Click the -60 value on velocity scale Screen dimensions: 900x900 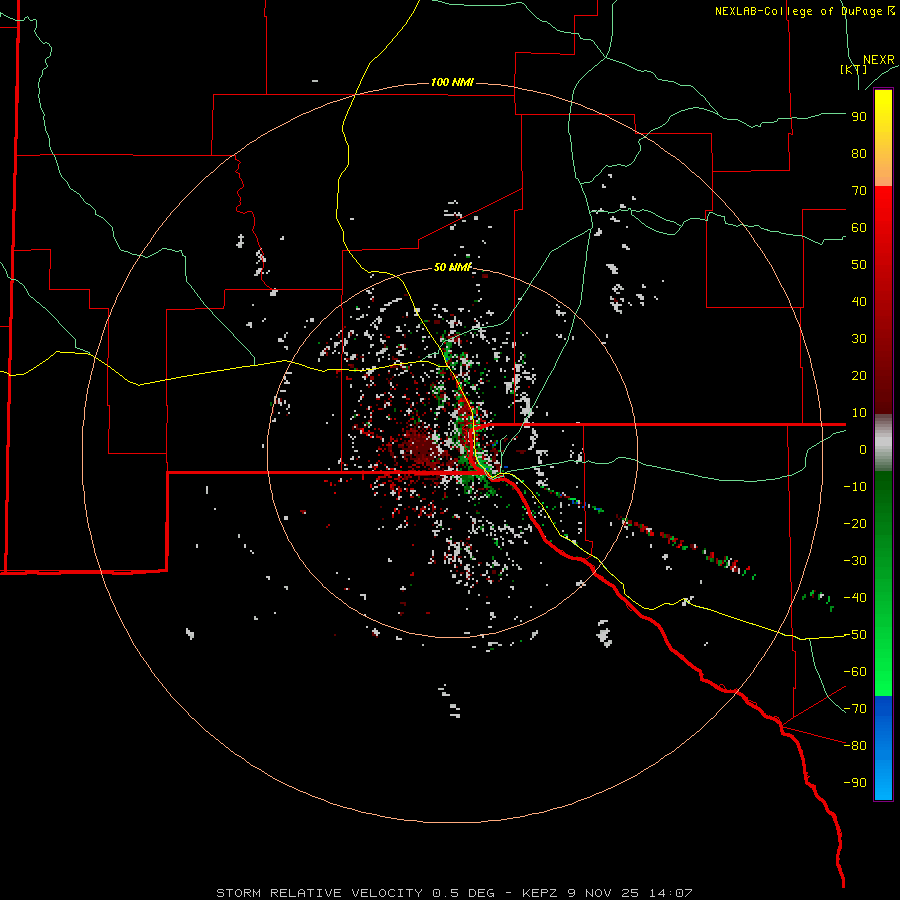point(855,672)
